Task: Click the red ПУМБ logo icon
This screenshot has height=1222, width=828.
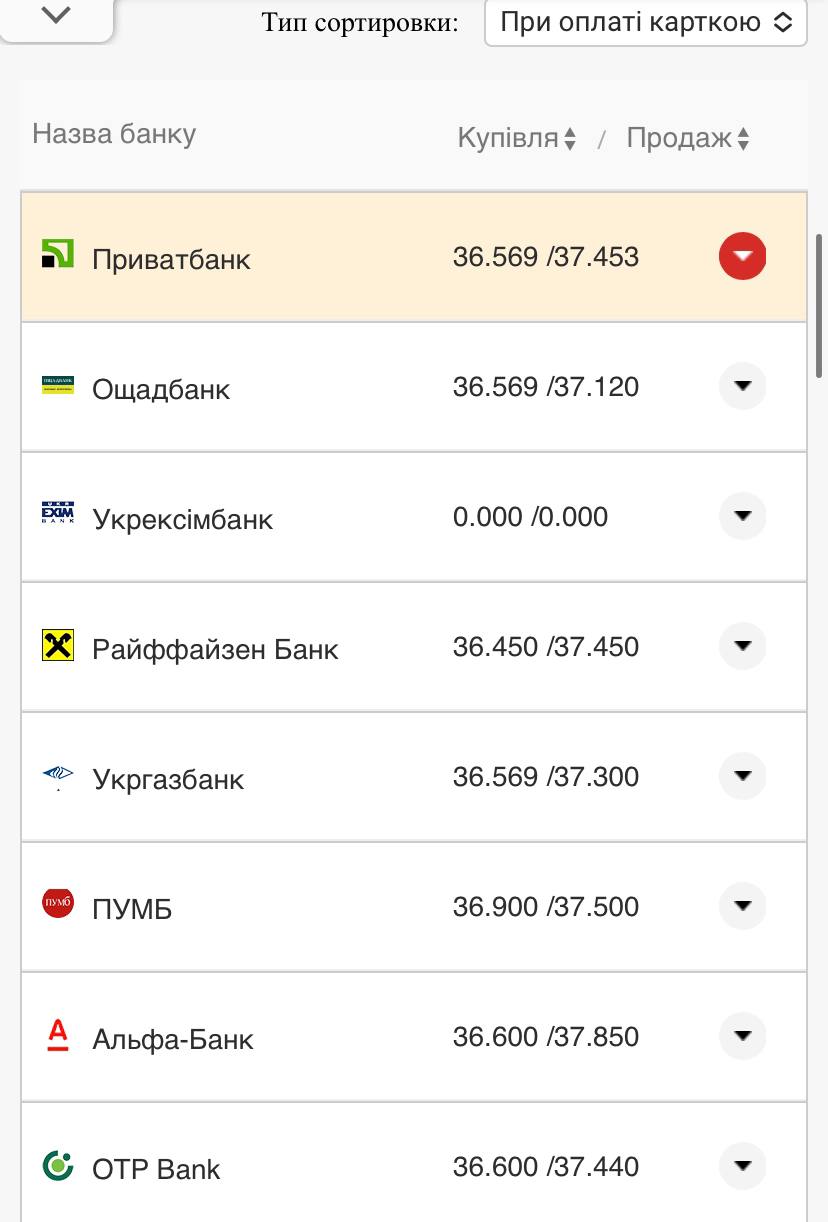Action: [x=57, y=904]
